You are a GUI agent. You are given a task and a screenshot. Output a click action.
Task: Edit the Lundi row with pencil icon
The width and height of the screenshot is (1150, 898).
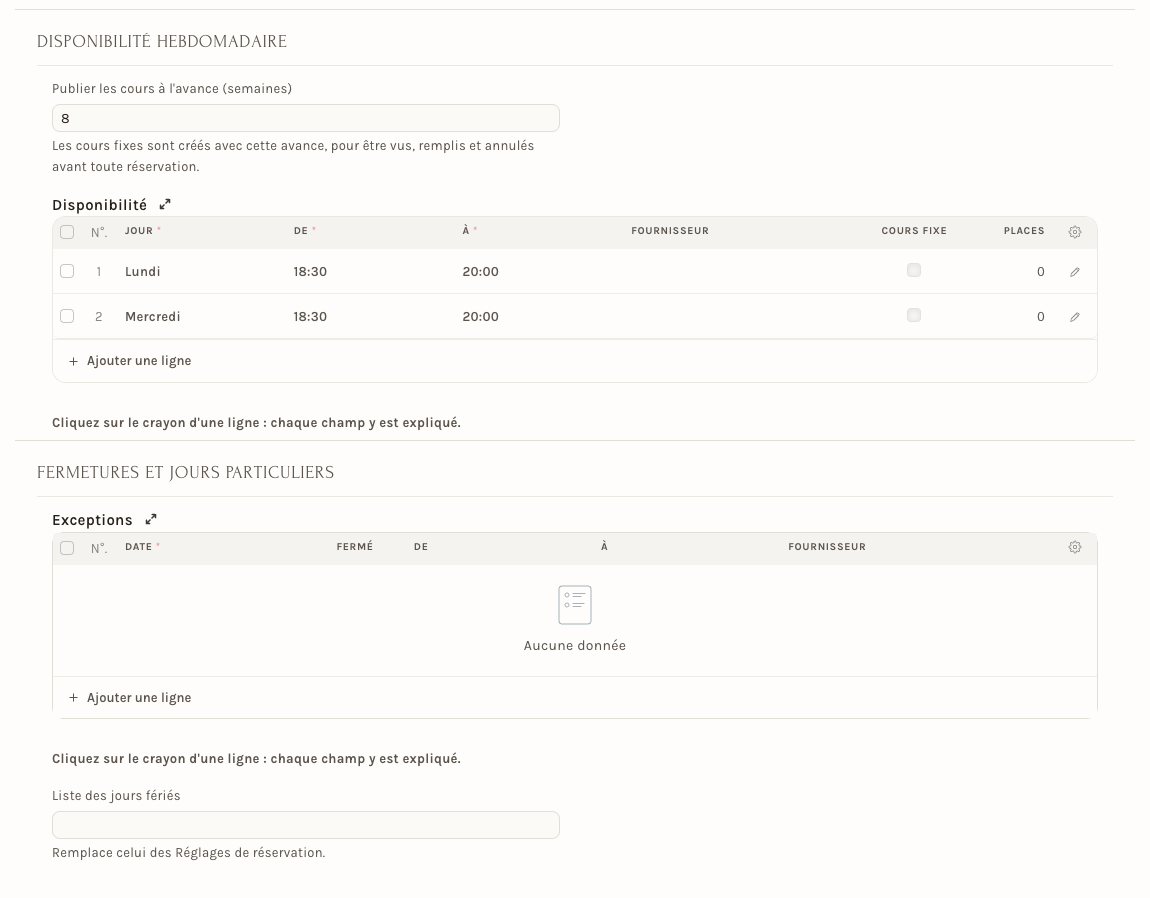coord(1074,272)
